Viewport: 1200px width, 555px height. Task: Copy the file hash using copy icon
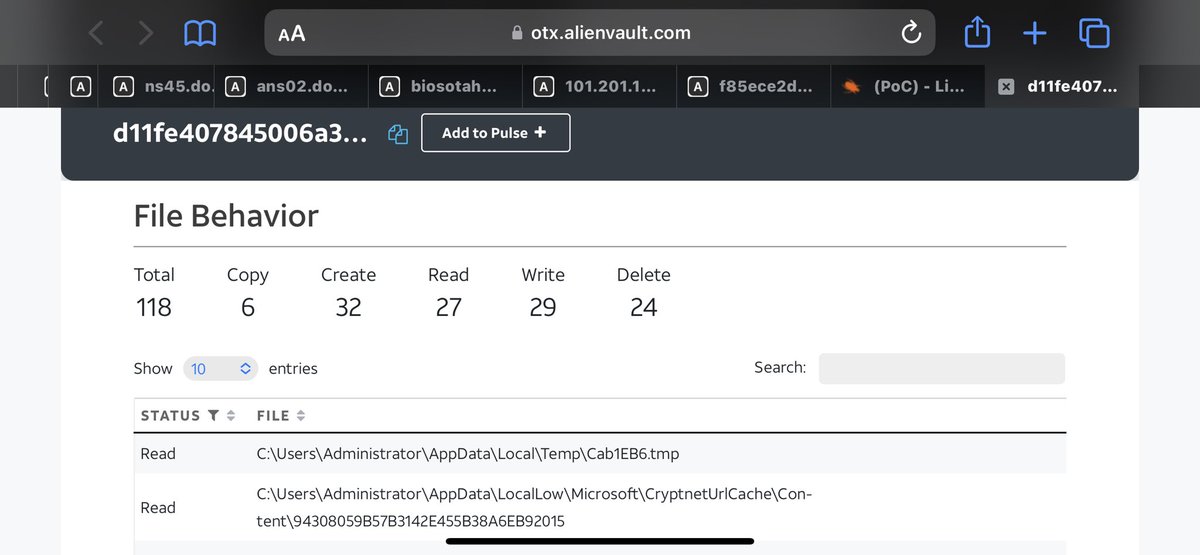tap(397, 134)
